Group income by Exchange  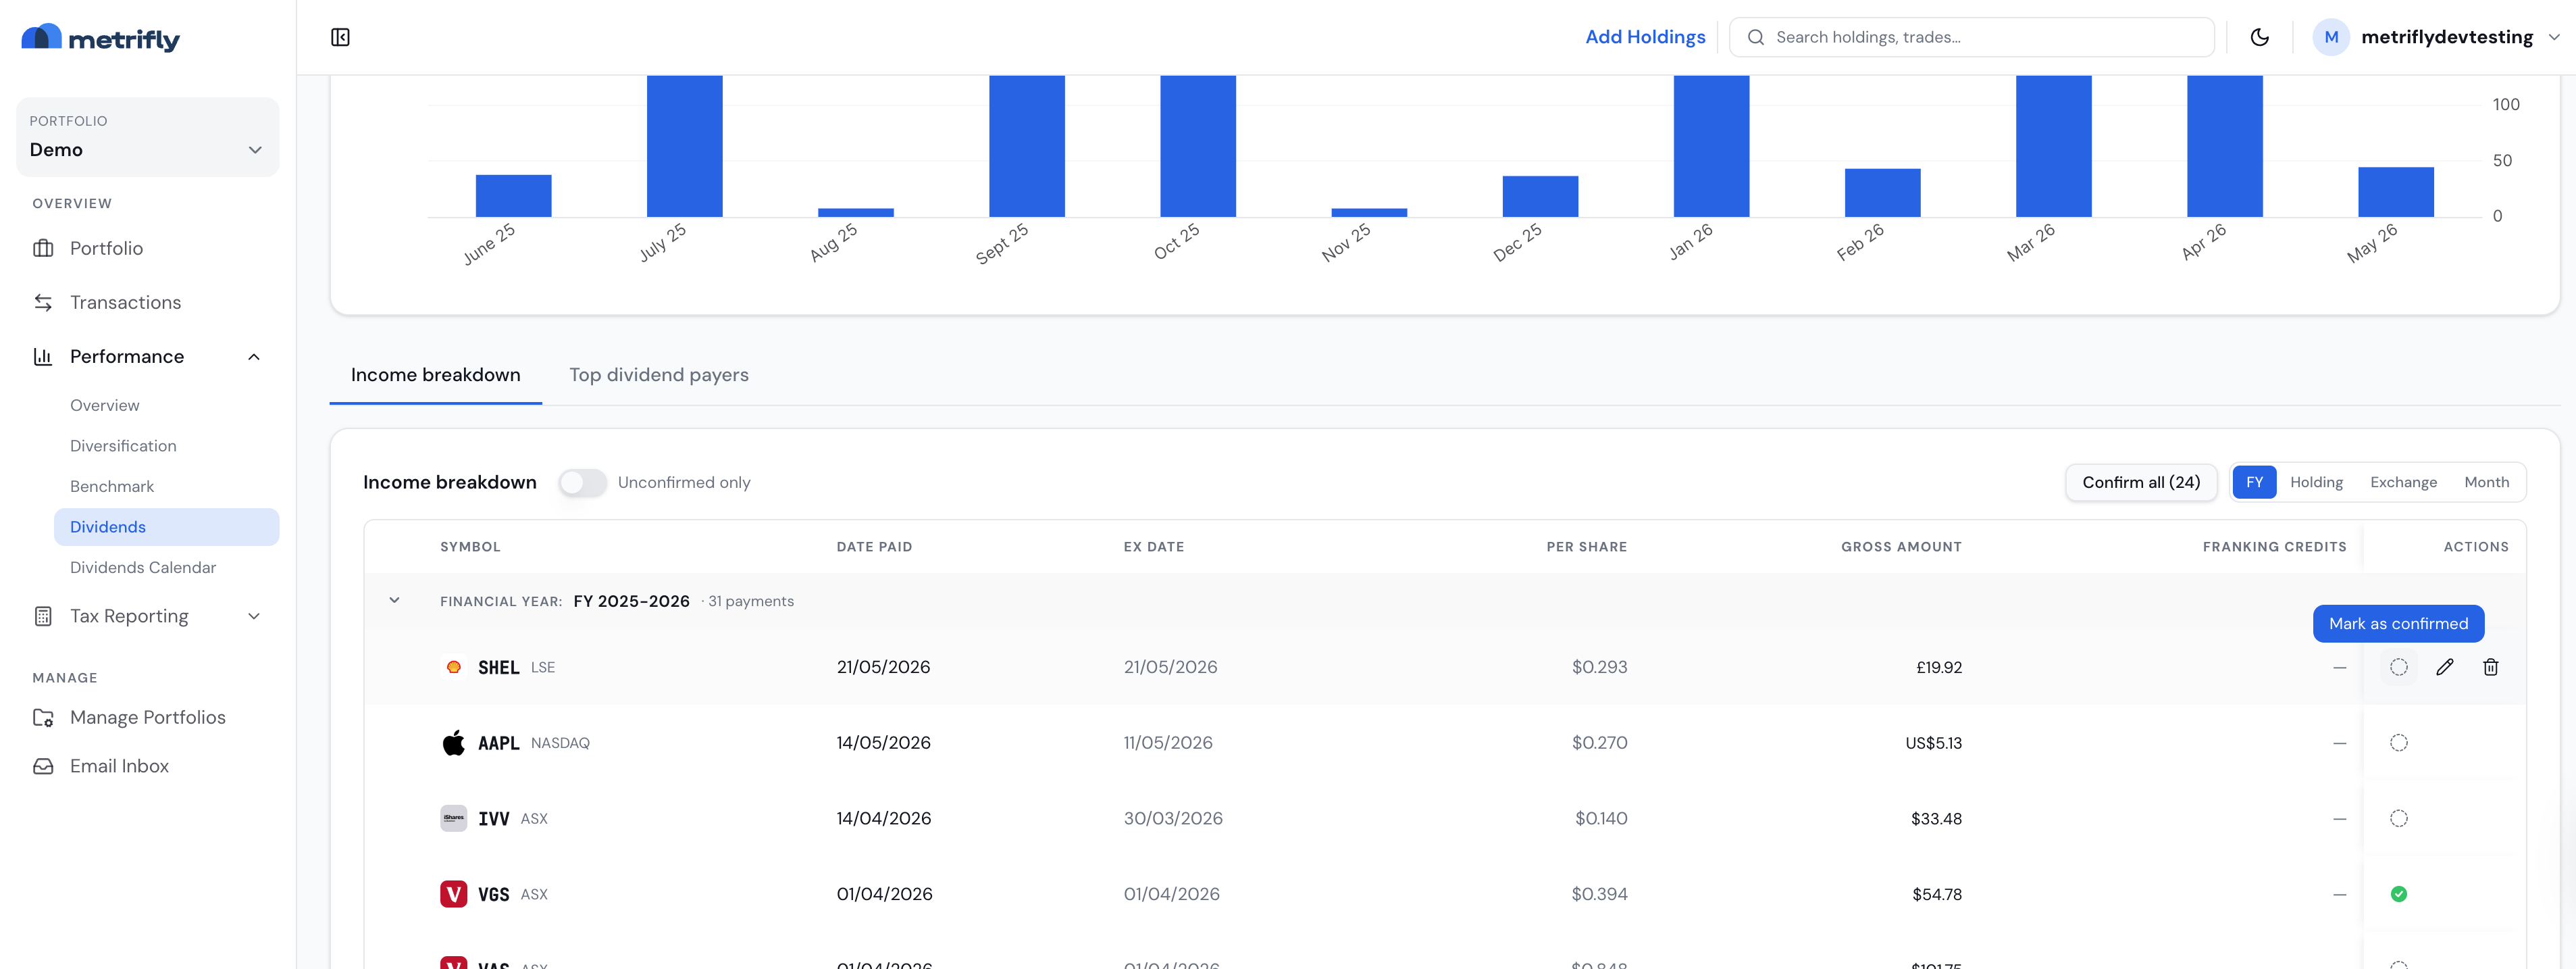(2403, 482)
